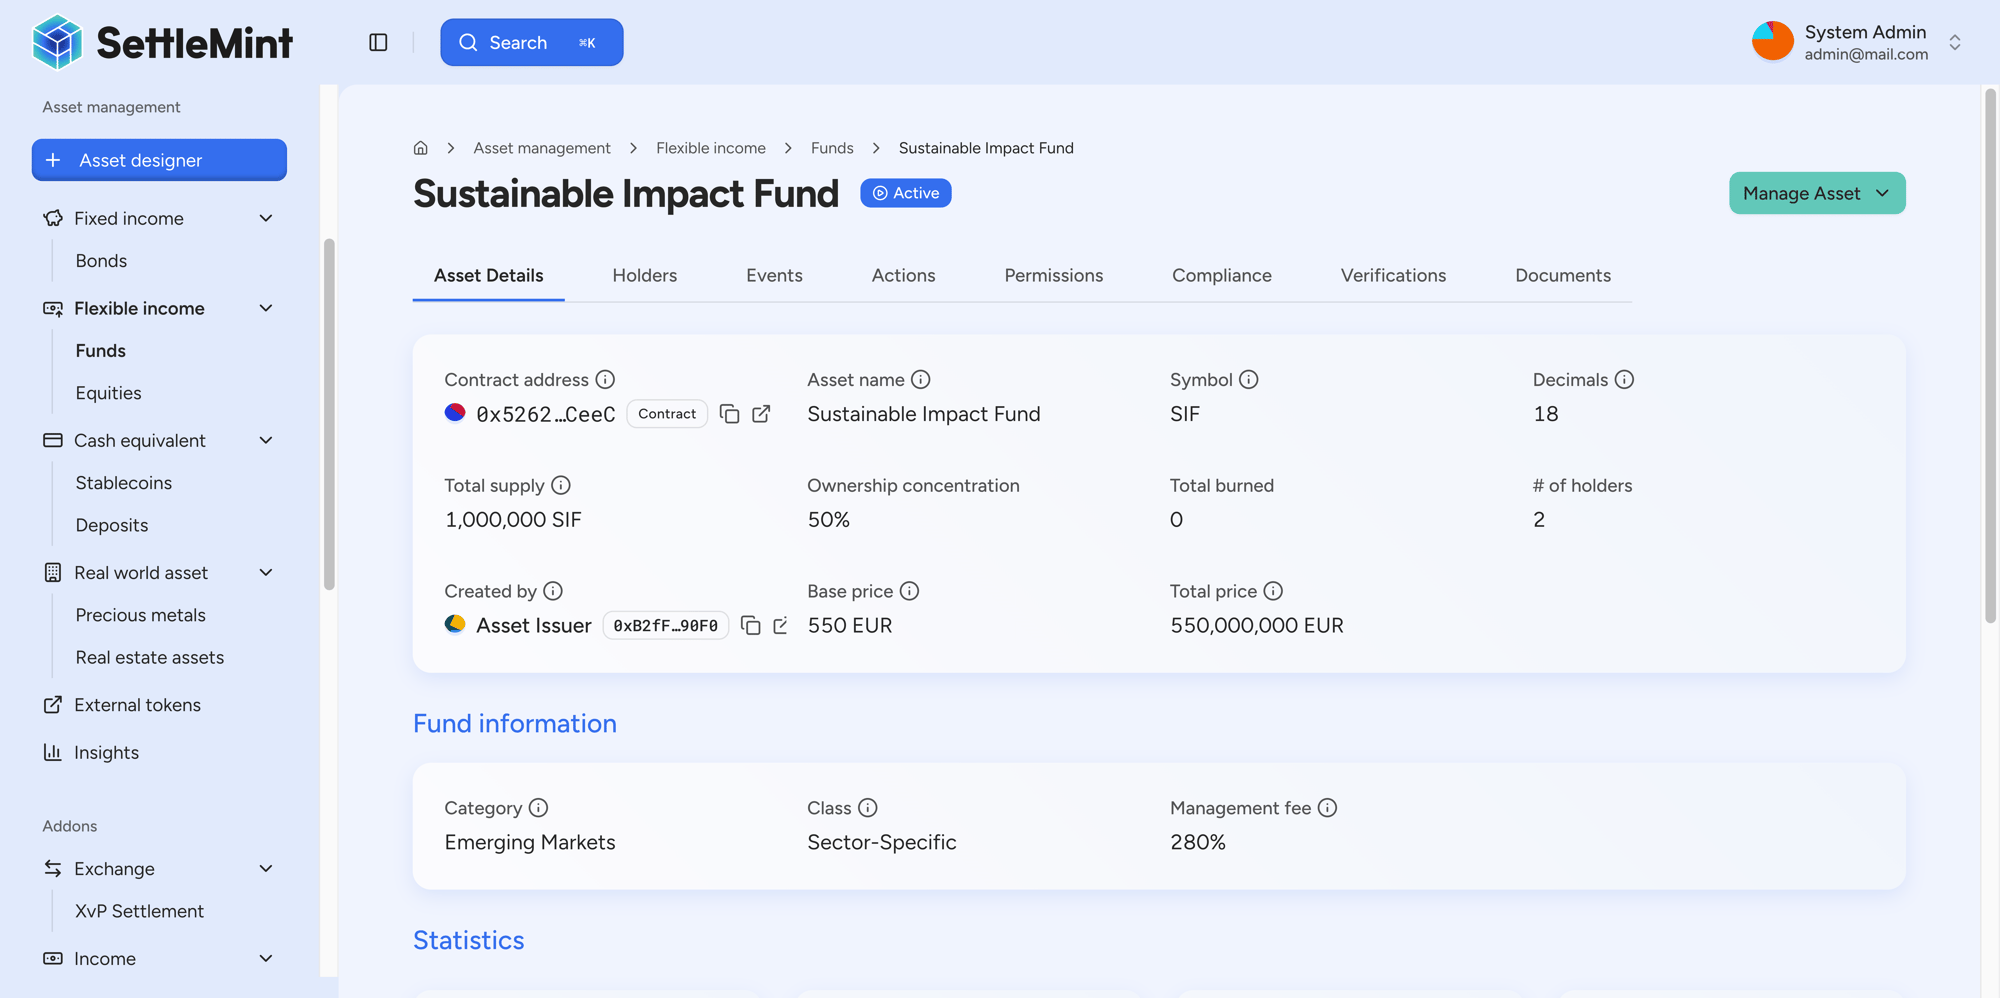2000x998 pixels.
Task: Open the System Admin account menu
Action: (1862, 42)
